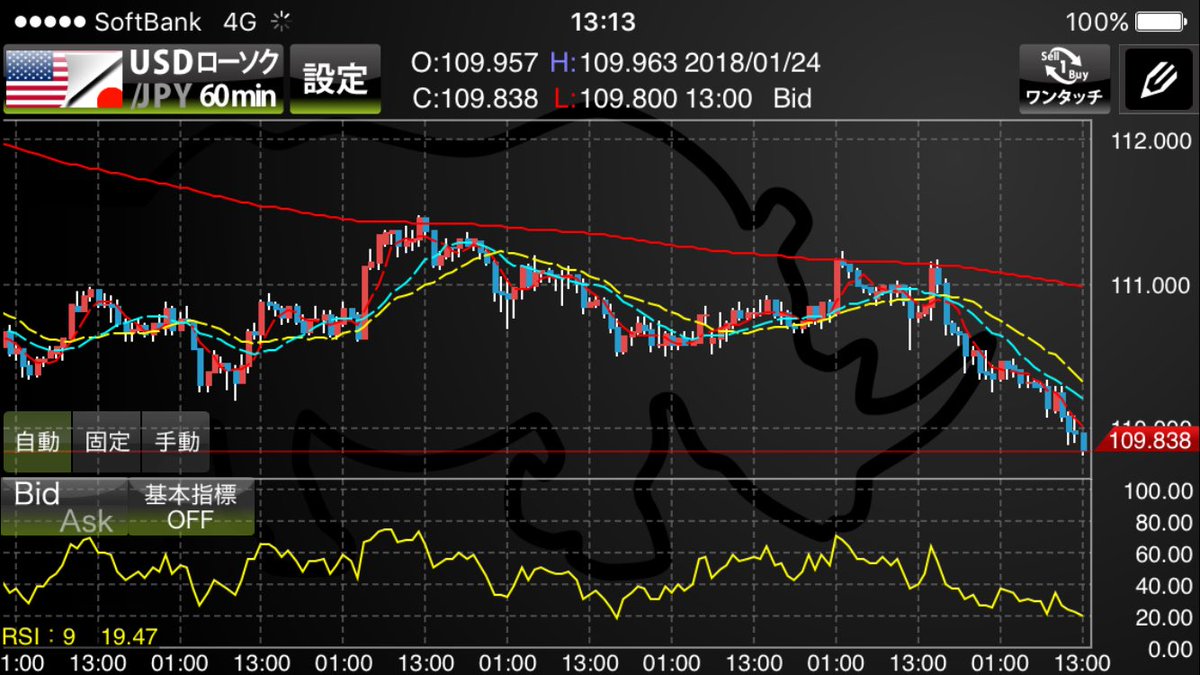Tap the high price H:109.963
The height and width of the screenshot is (675, 1200).
[614, 63]
